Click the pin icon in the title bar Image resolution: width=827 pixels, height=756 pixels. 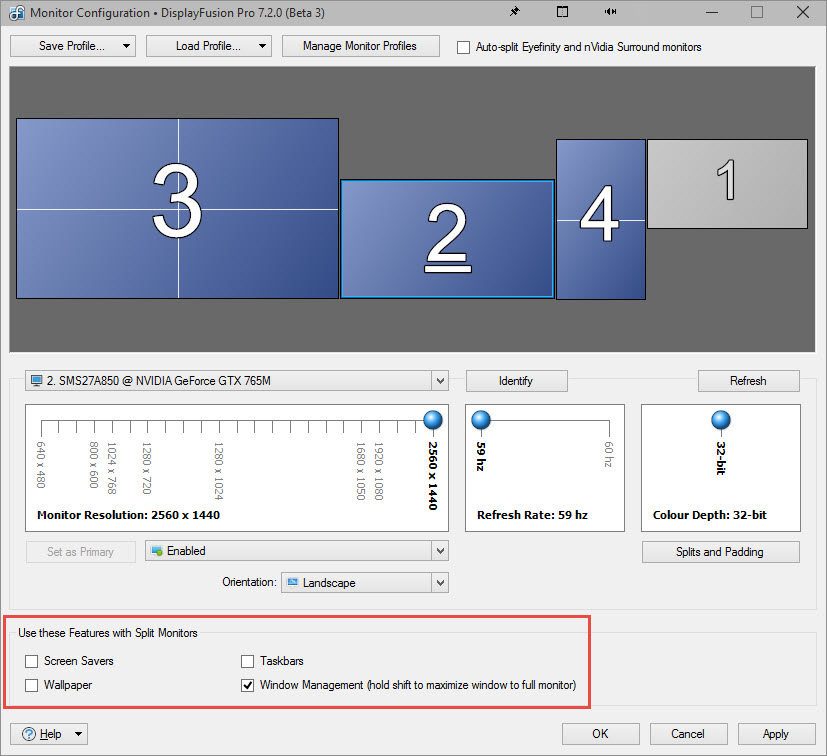514,13
